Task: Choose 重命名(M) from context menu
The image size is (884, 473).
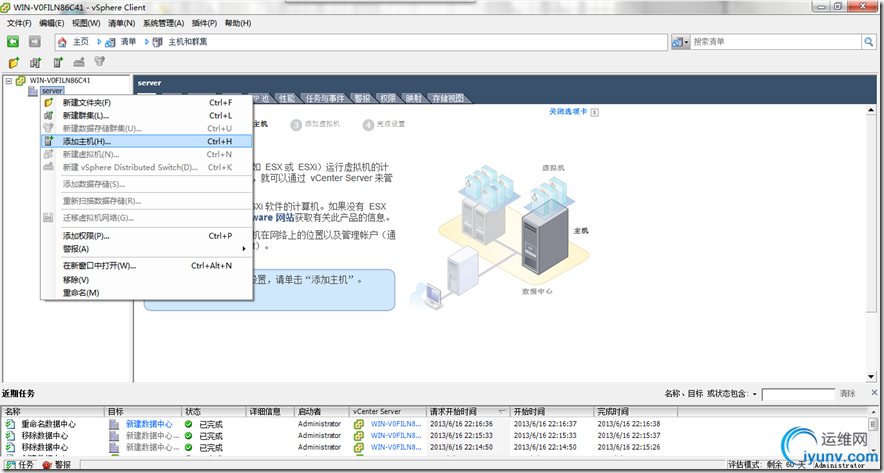Action: tap(147, 293)
